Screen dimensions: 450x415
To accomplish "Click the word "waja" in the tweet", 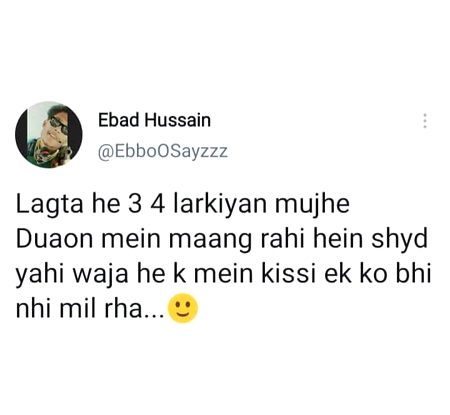I will pyautogui.click(x=101, y=275).
